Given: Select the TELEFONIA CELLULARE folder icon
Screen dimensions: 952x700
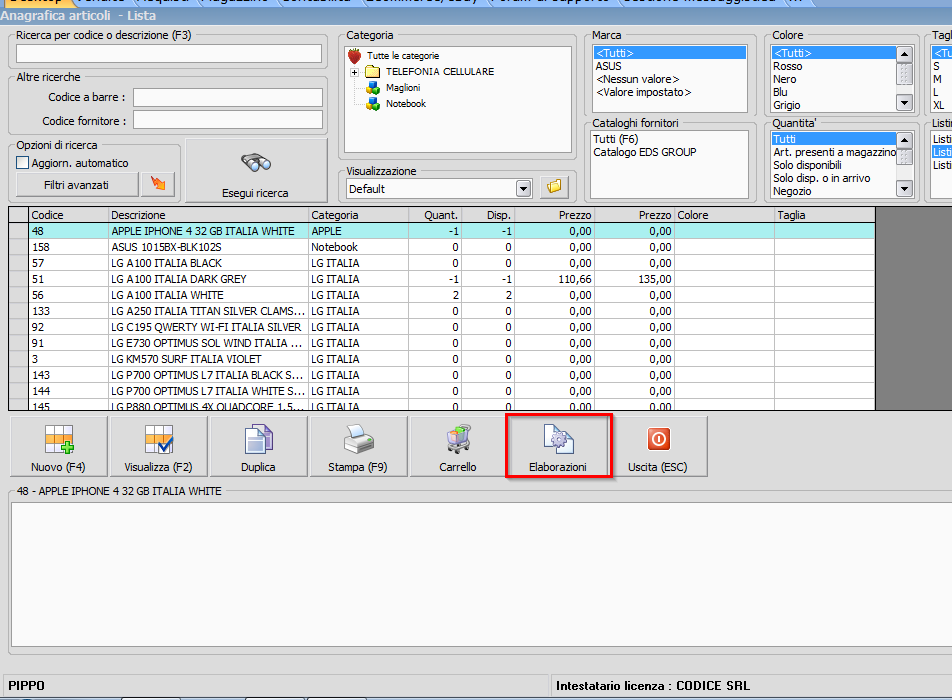Looking at the screenshot, I should pyautogui.click(x=373, y=72).
